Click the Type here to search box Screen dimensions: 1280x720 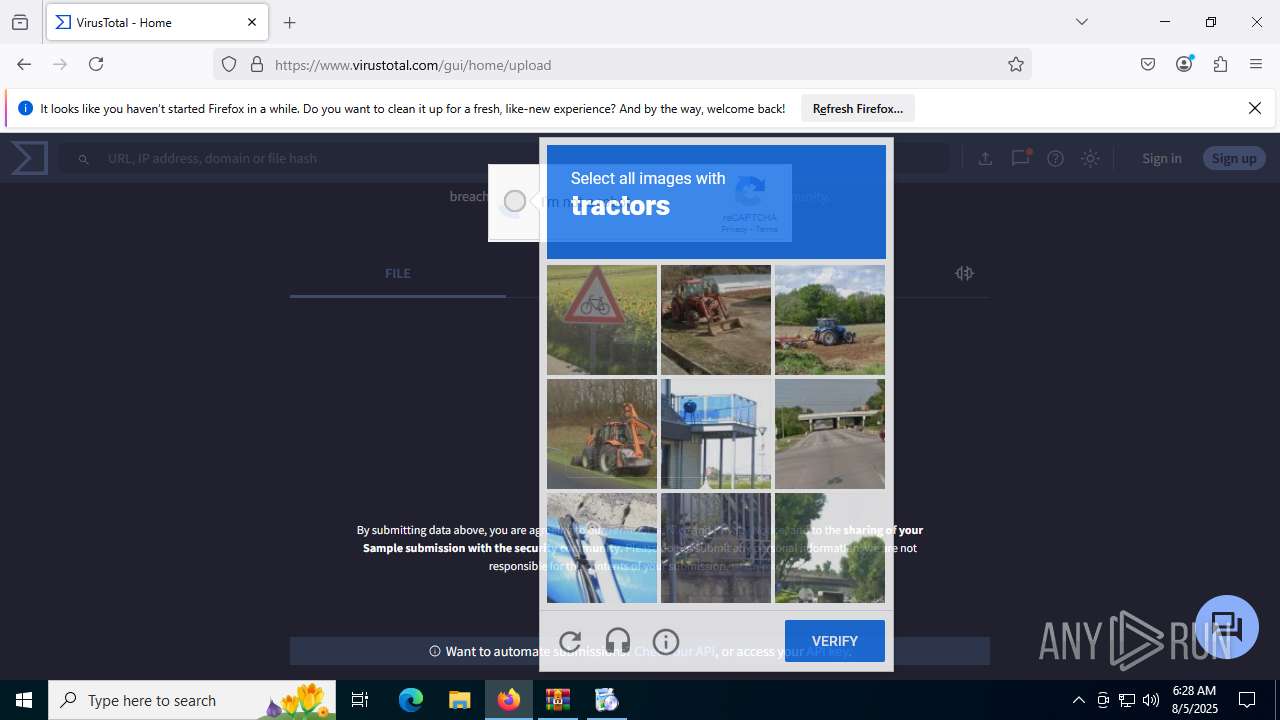tap(192, 700)
